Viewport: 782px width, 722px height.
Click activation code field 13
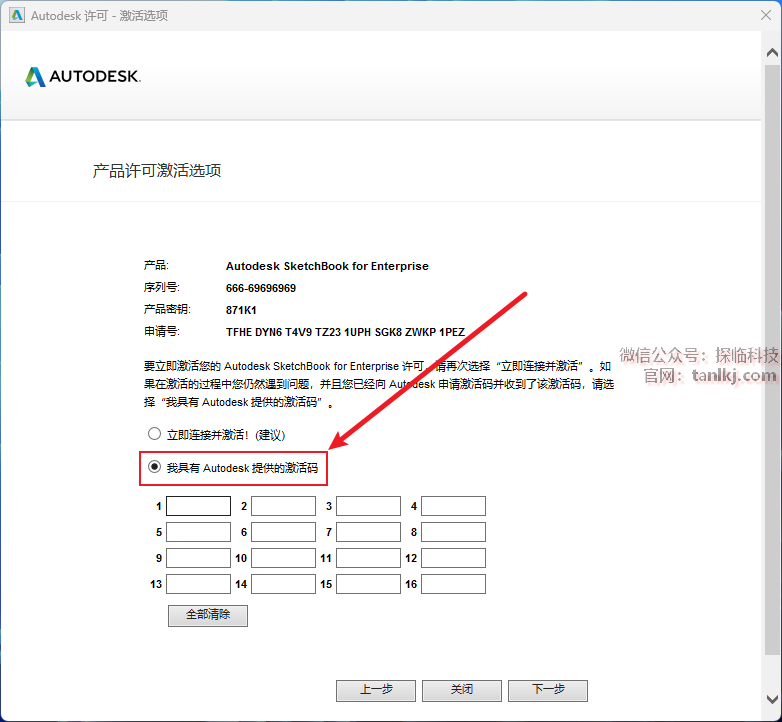[x=198, y=584]
